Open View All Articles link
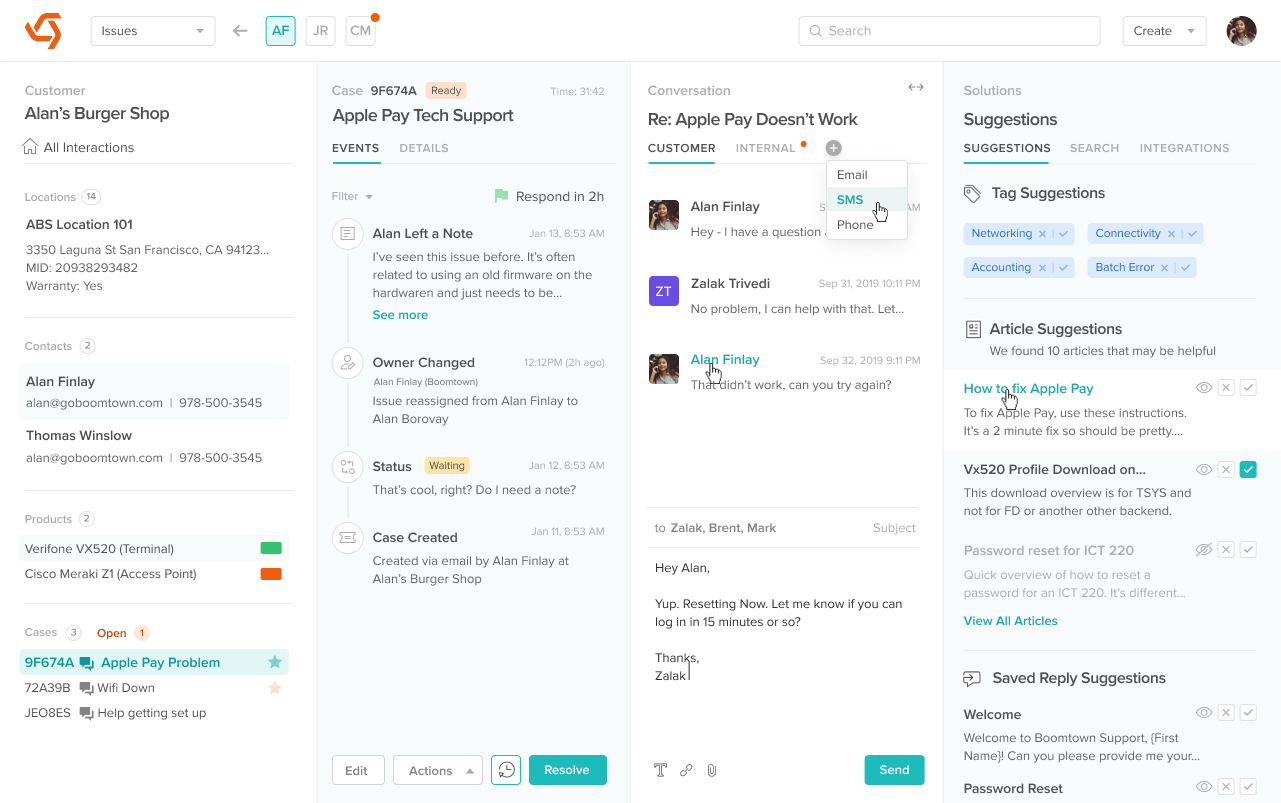The width and height of the screenshot is (1281, 803). click(1011, 621)
